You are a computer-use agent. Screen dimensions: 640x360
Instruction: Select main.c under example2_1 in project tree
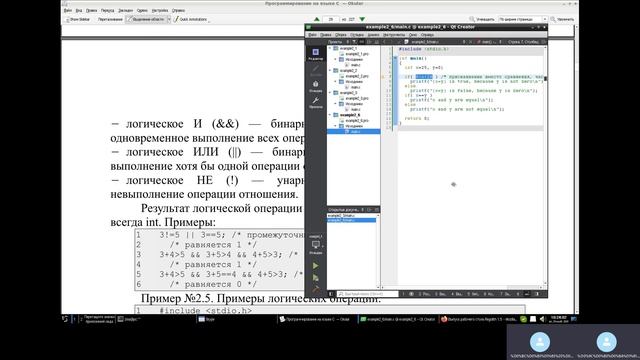(353, 65)
